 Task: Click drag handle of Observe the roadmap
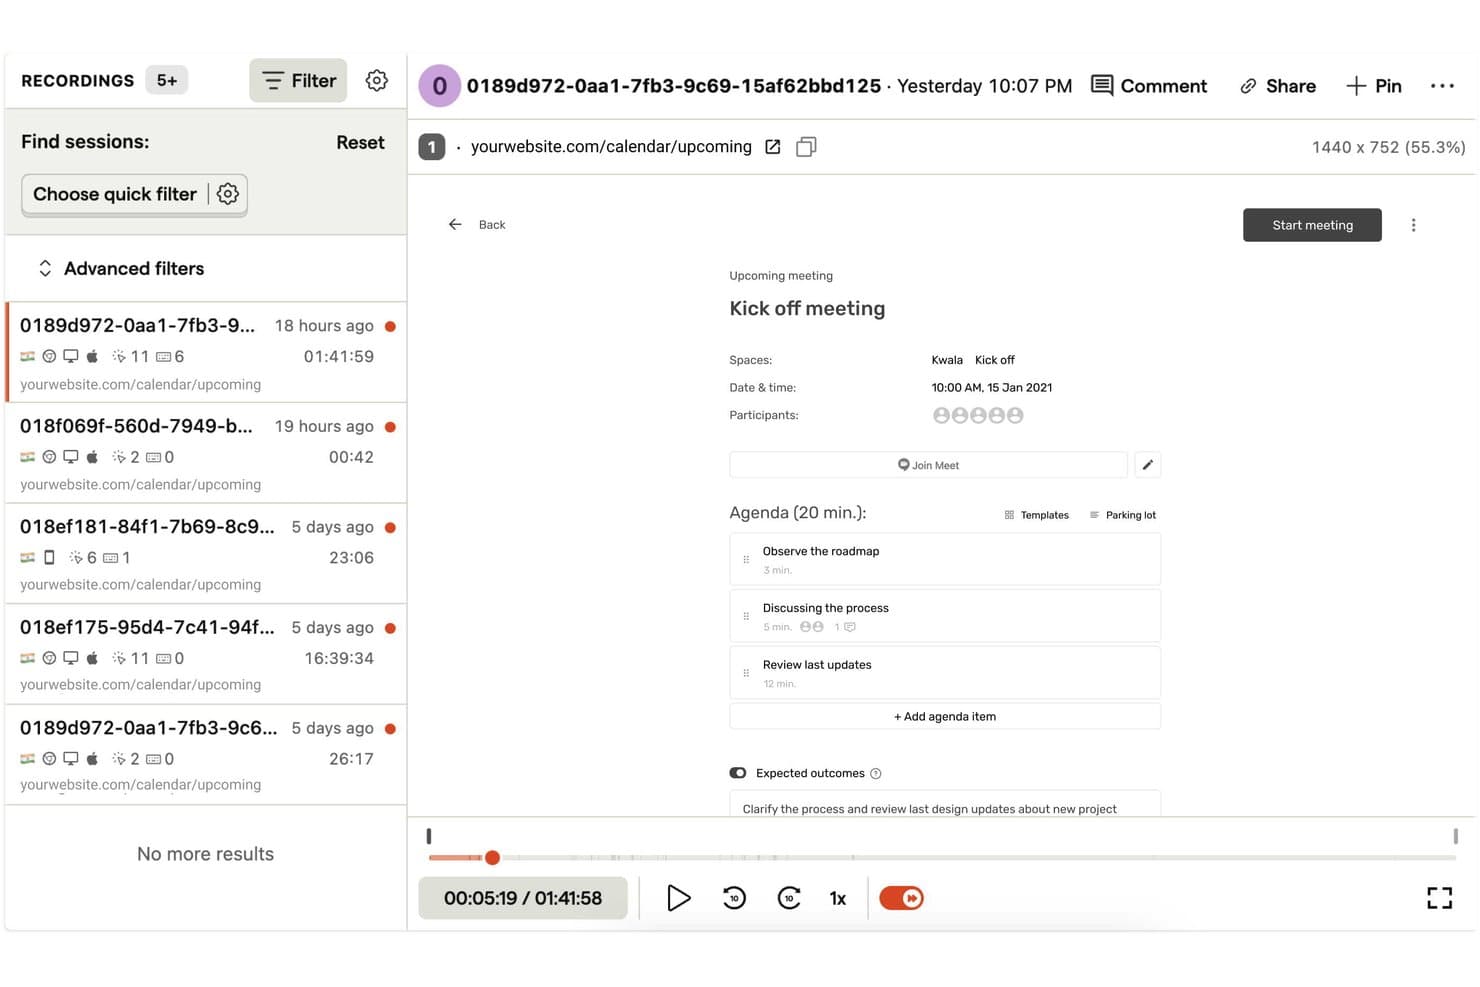coord(746,560)
